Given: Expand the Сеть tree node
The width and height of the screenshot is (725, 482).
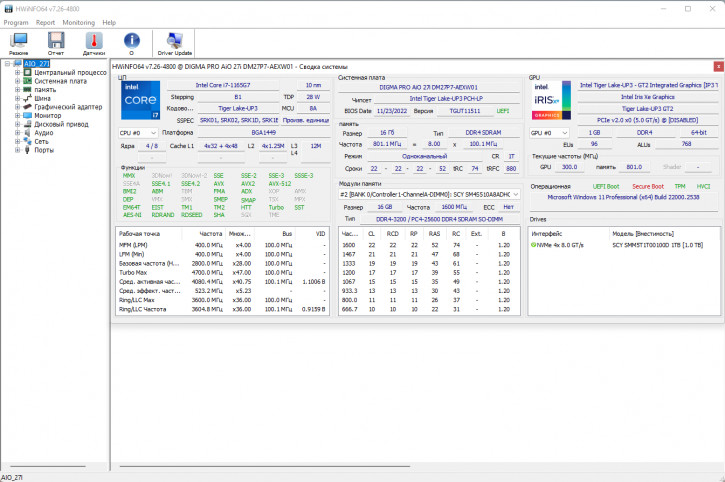Looking at the screenshot, I should [18, 141].
